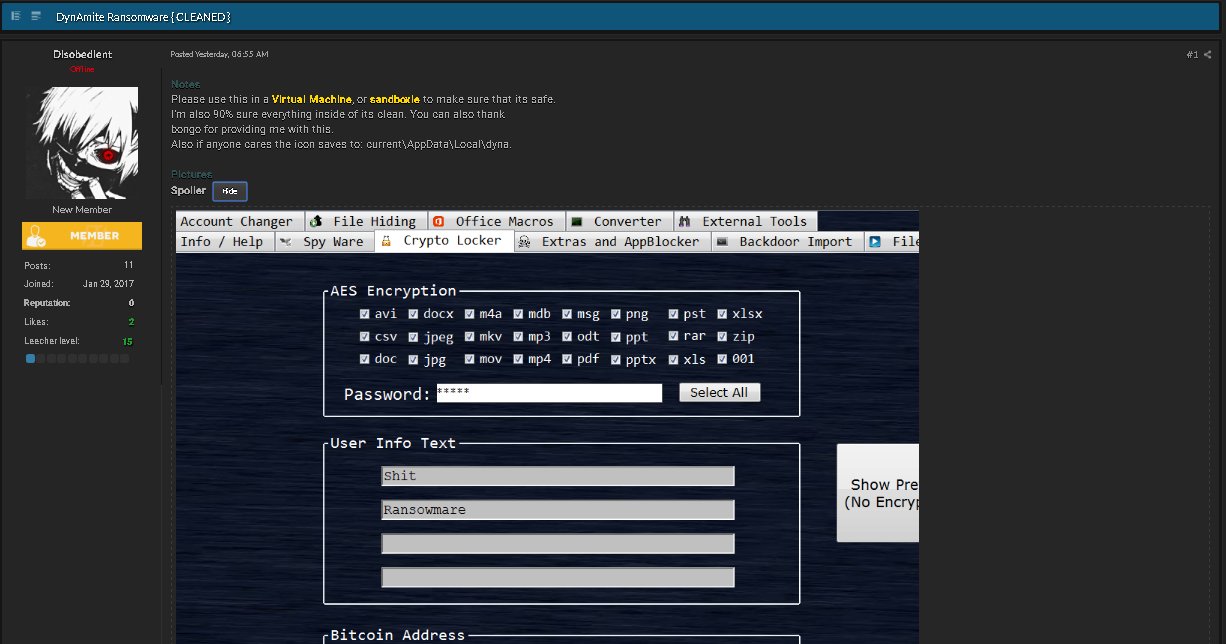Viewport: 1226px width, 644px height.
Task: Toggle the avi file type checkbox
Action: click(x=365, y=314)
